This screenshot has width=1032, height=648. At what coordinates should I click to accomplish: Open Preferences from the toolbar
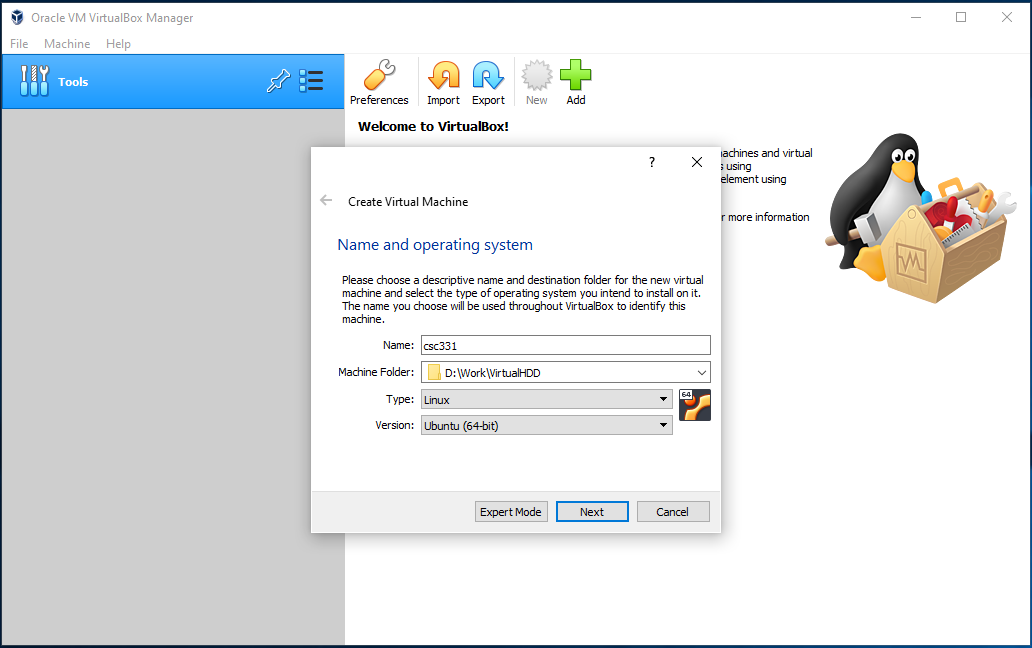click(379, 83)
